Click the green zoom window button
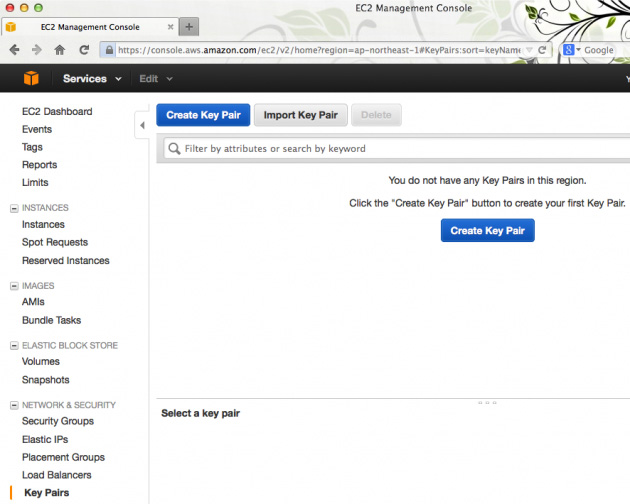630x504 pixels. tap(38, 8)
